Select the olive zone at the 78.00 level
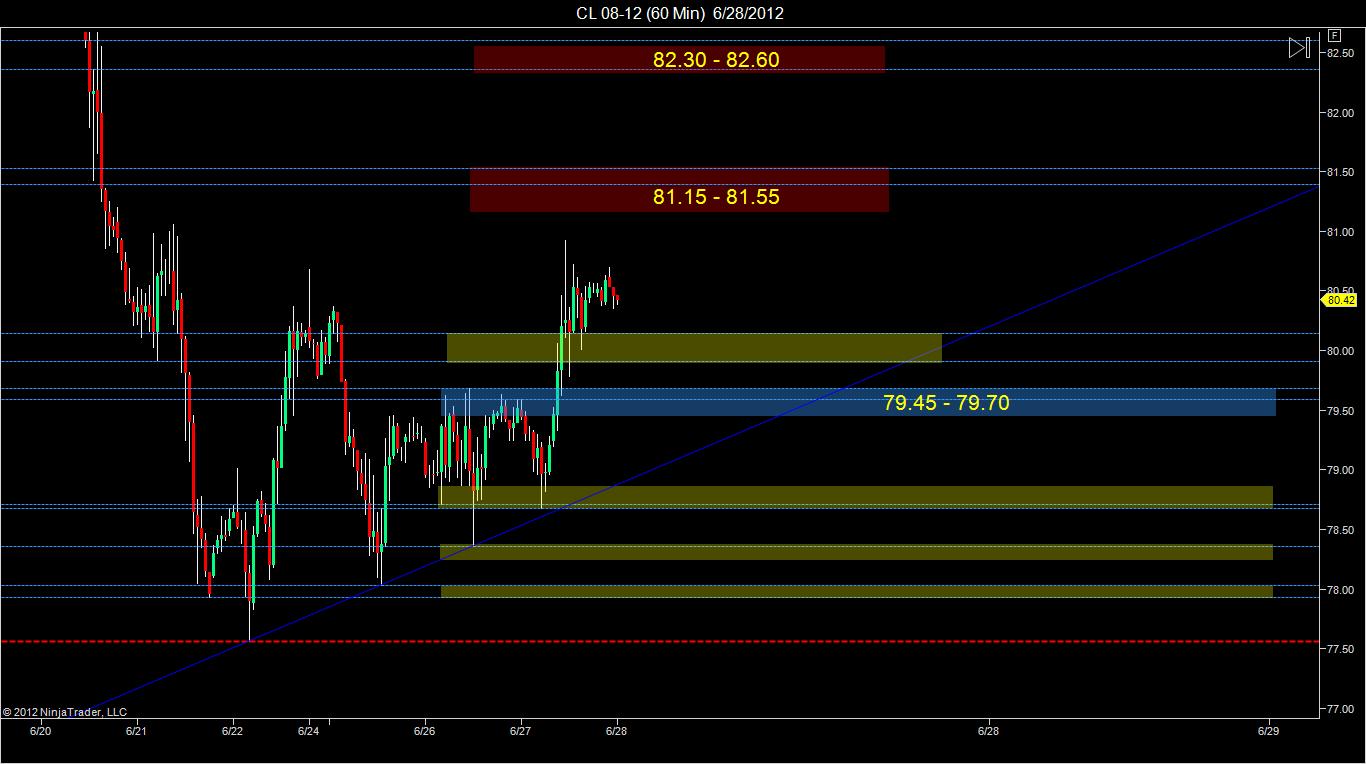This screenshot has width=1366, height=764. coord(856,591)
